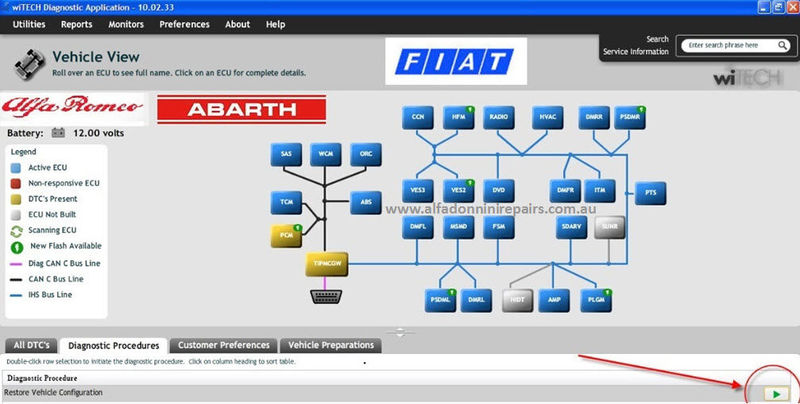Select the WCM ECU block
The height and width of the screenshot is (404, 800).
click(x=326, y=155)
